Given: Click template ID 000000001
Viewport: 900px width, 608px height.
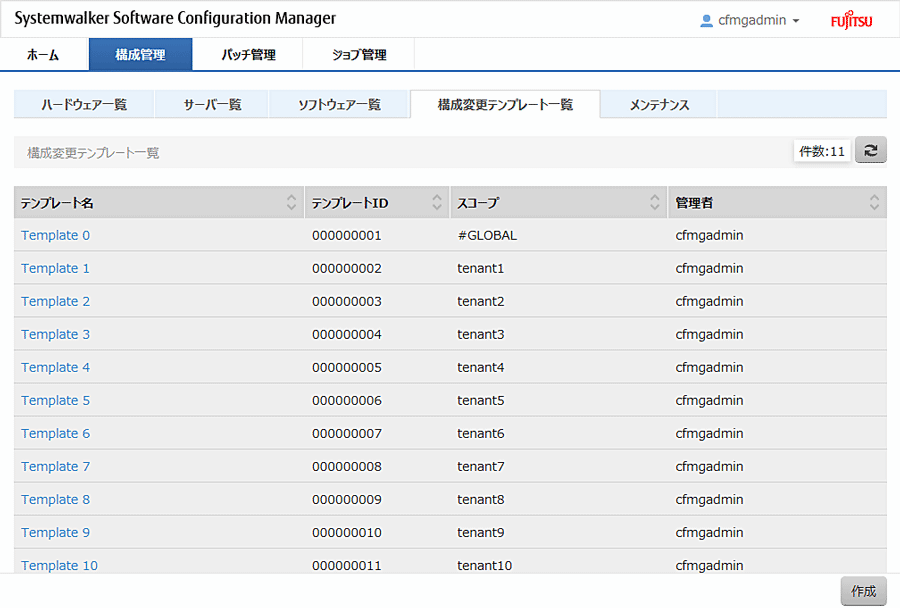Looking at the screenshot, I should tap(347, 235).
